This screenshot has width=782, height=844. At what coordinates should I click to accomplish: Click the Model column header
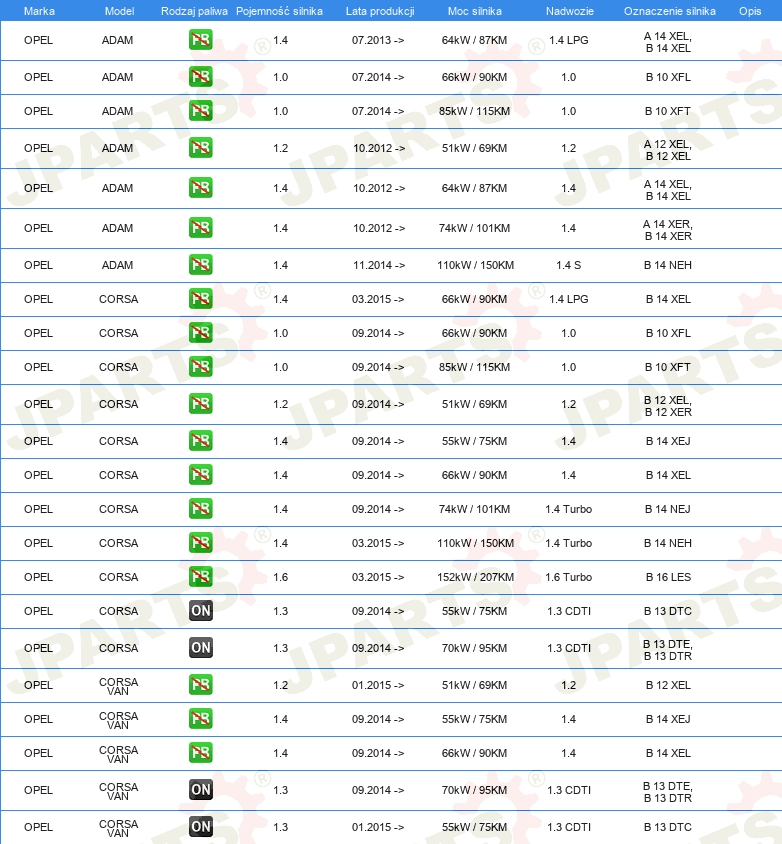(x=119, y=11)
